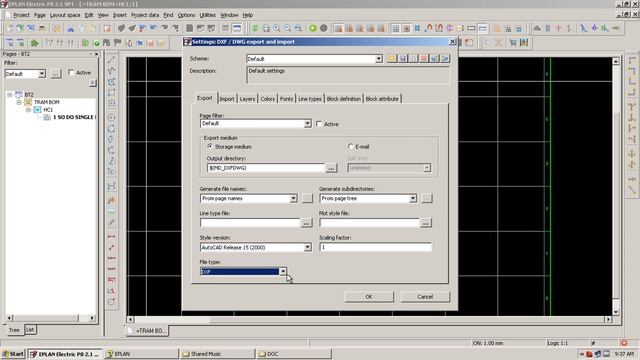Image resolution: width=640 pixels, height=360 pixels.
Task: Switch to the Colors tab
Action: pyautogui.click(x=267, y=99)
